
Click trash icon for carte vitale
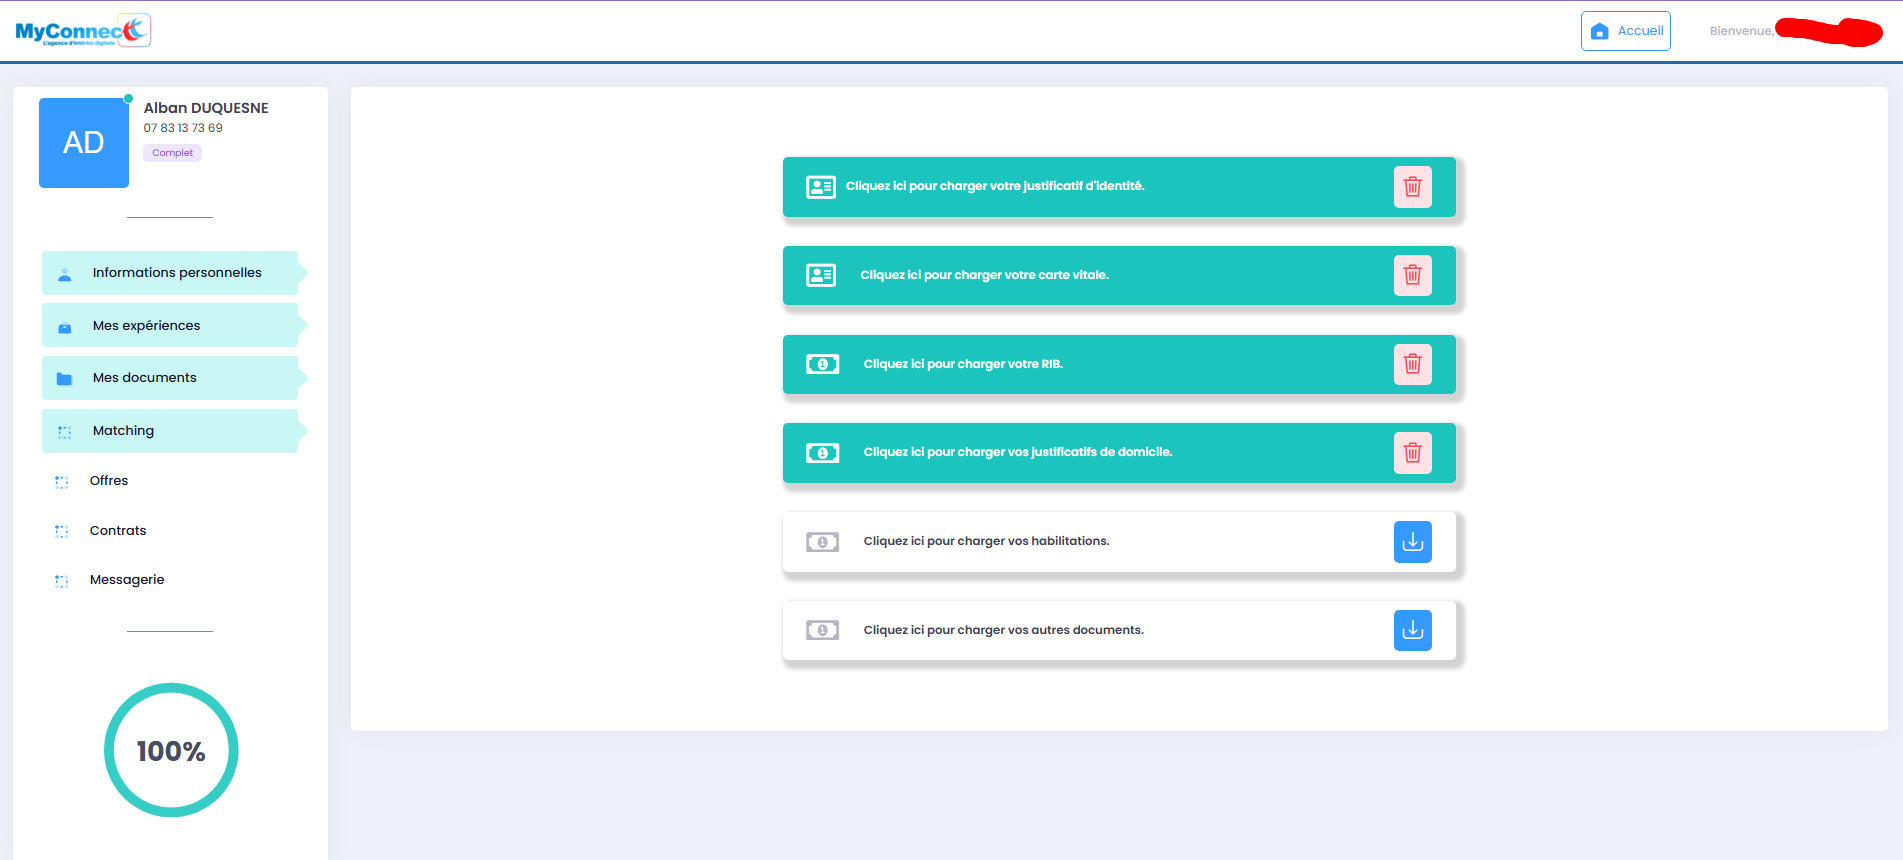pyautogui.click(x=1412, y=275)
